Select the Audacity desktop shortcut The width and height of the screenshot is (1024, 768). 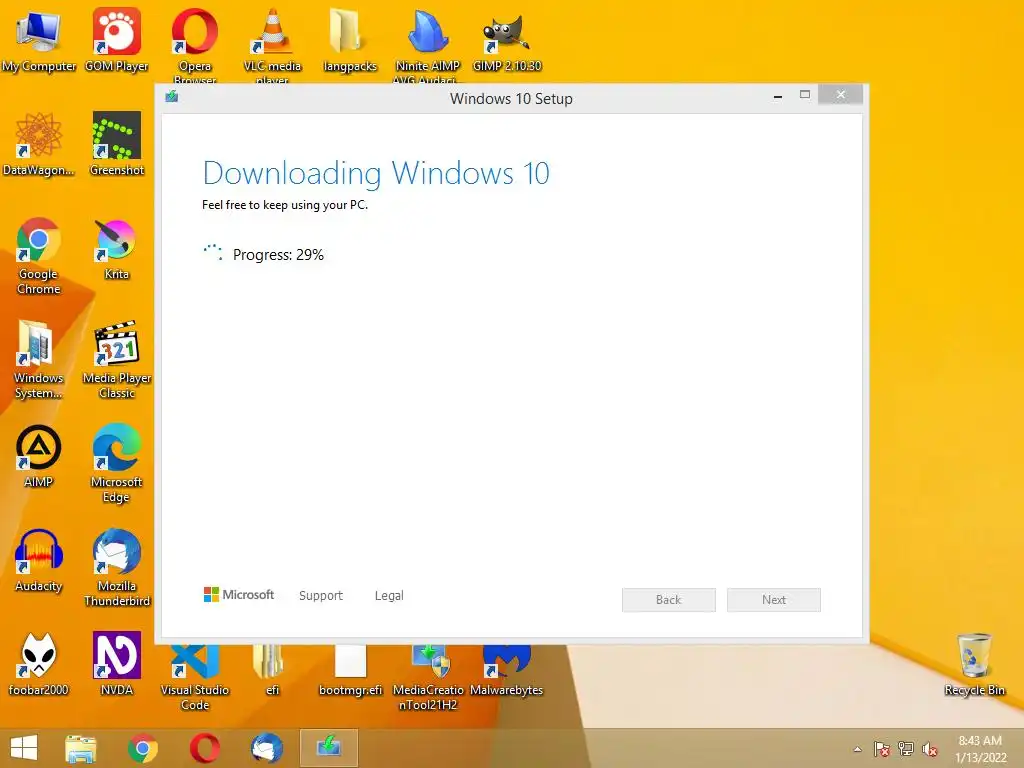(39, 560)
